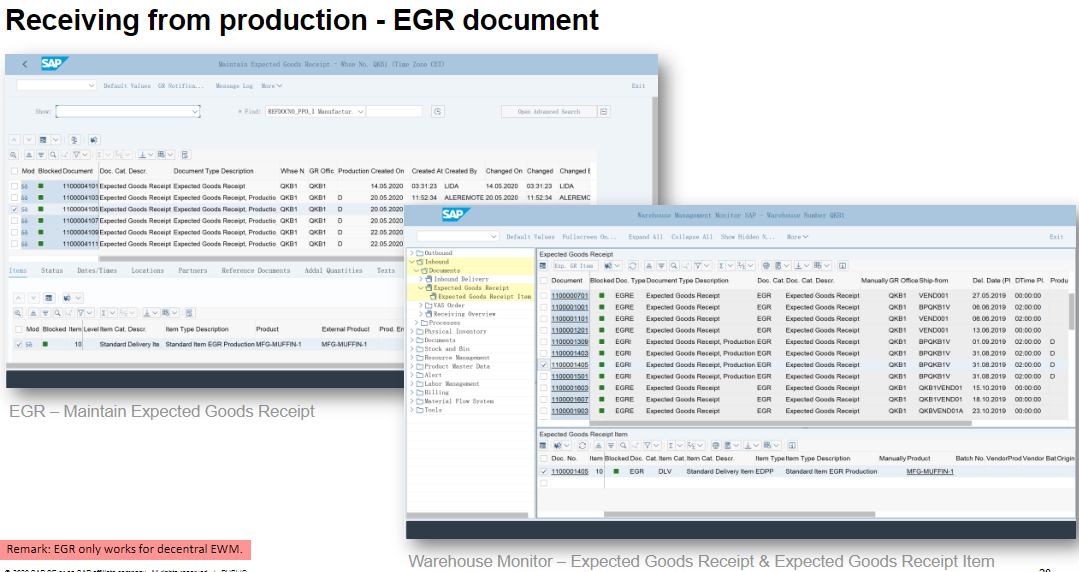This screenshot has width=1079, height=572.
Task: Switch to the Dates/Times tab
Action: coord(97,271)
